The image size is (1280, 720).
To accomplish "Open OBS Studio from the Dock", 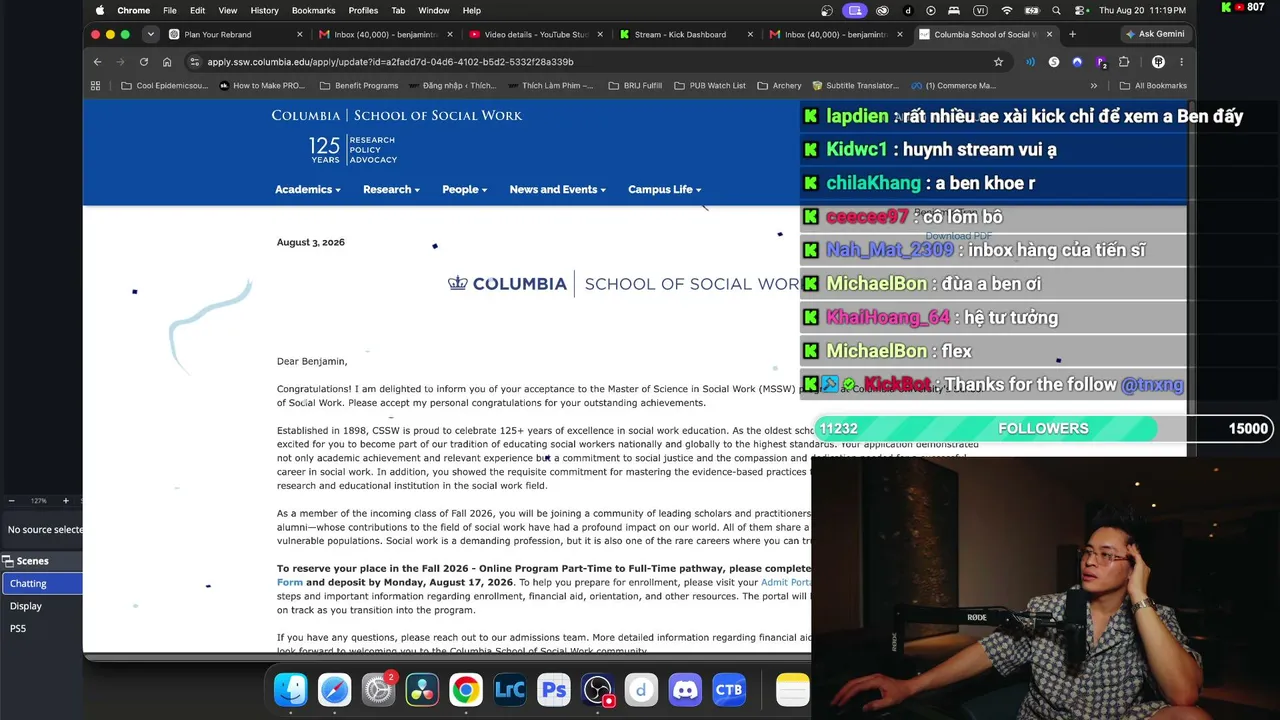I will coord(597,690).
